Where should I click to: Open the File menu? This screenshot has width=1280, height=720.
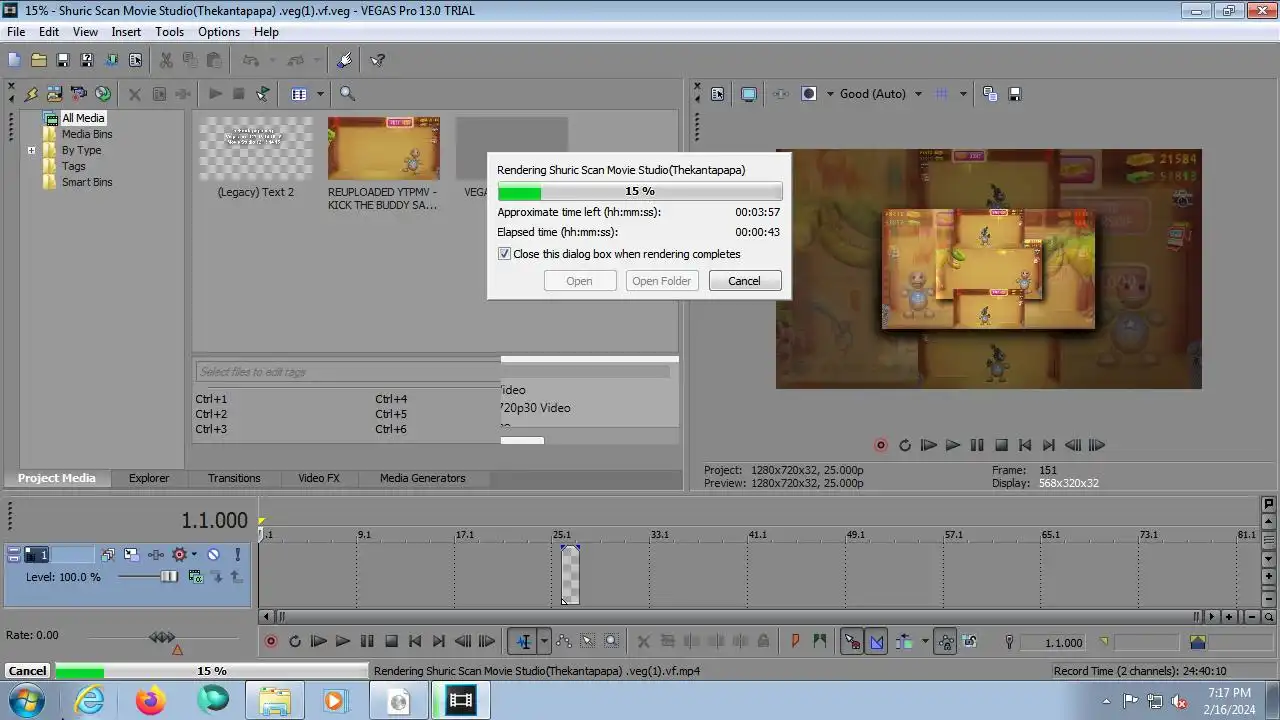[x=16, y=32]
